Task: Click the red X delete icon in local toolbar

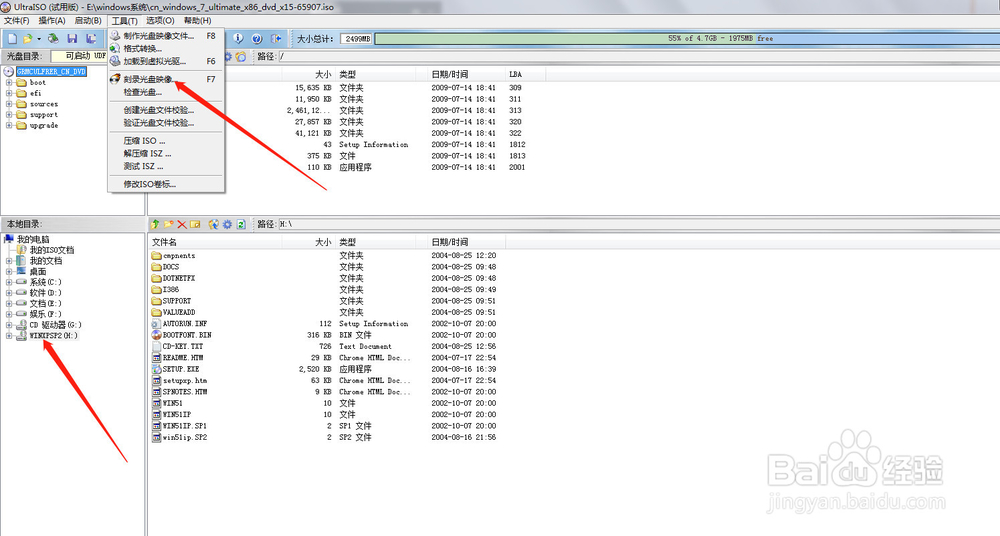Action: 182,225
